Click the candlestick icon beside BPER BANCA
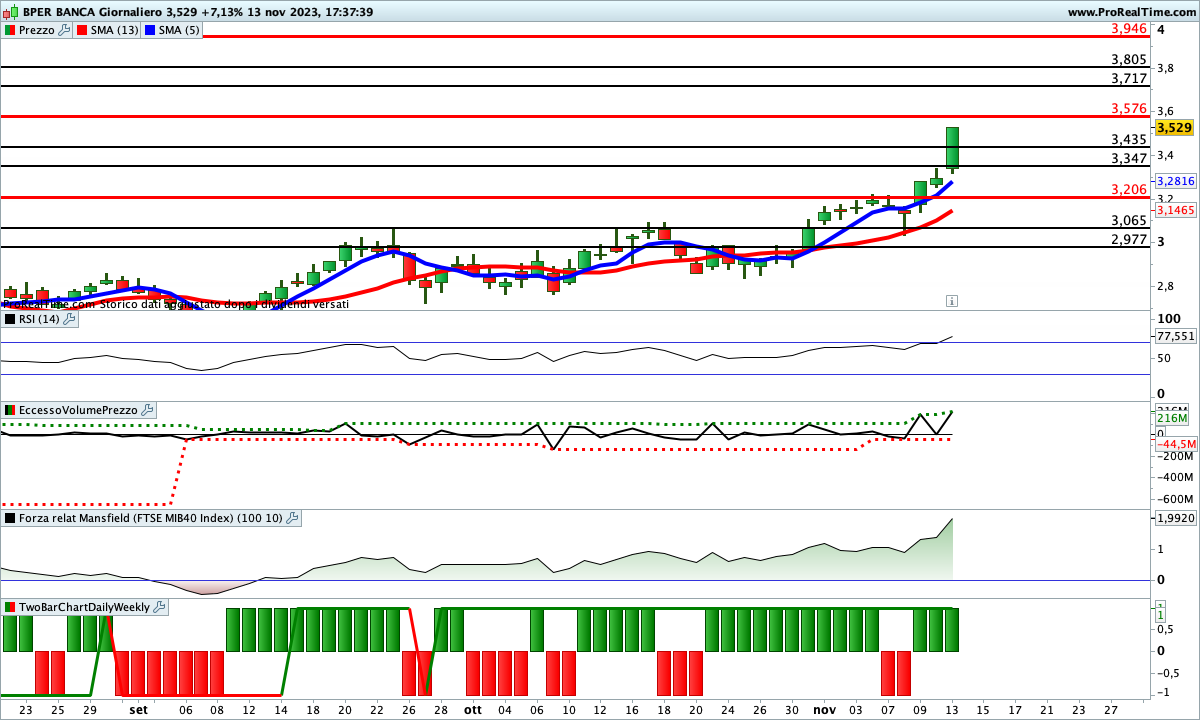The width and height of the screenshot is (1200, 720). click(x=9, y=12)
